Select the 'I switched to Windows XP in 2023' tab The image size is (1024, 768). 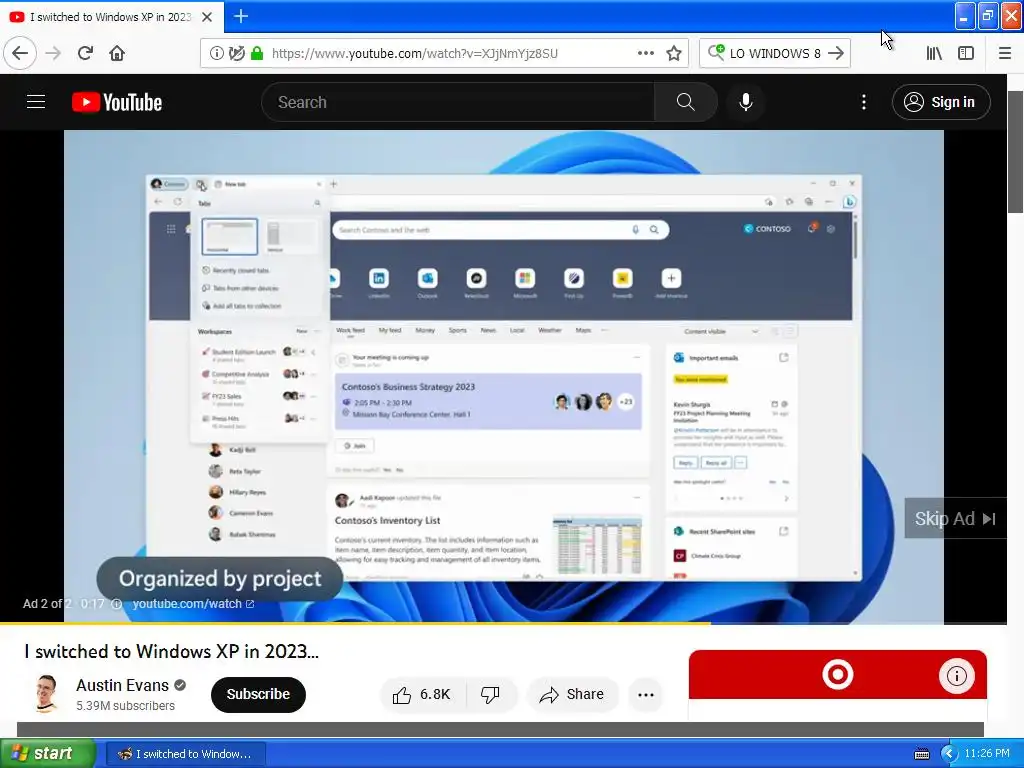[x=110, y=17]
